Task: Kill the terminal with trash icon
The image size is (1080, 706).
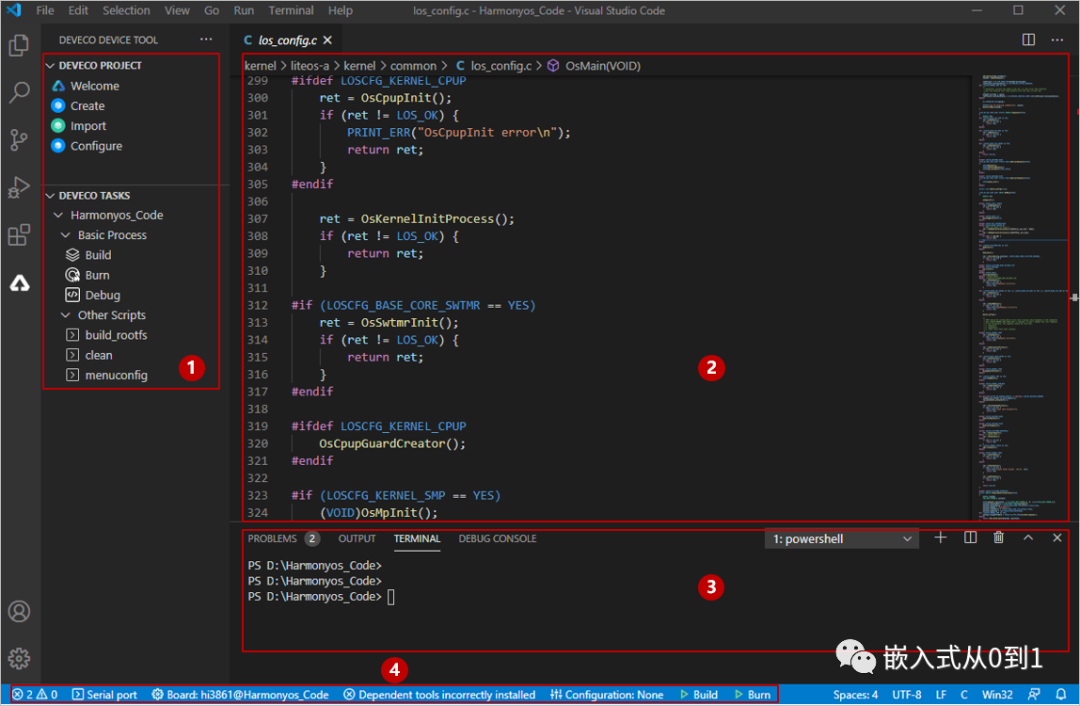Action: coord(998,538)
